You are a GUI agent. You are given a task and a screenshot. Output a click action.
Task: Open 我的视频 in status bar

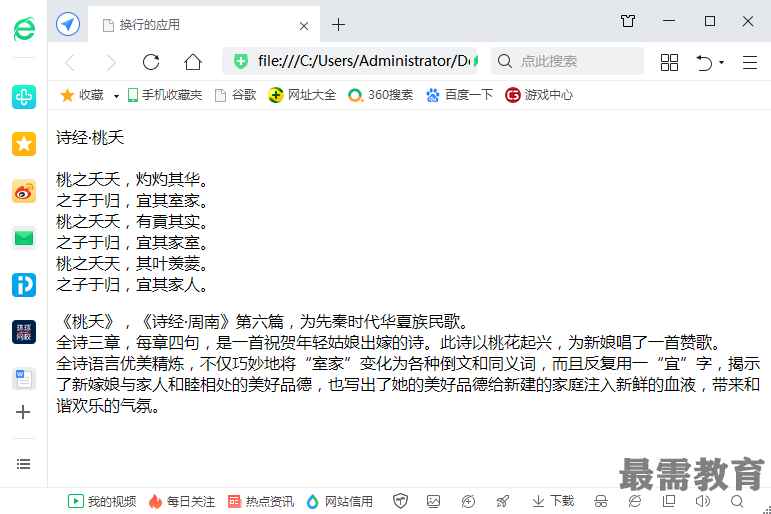[102, 501]
